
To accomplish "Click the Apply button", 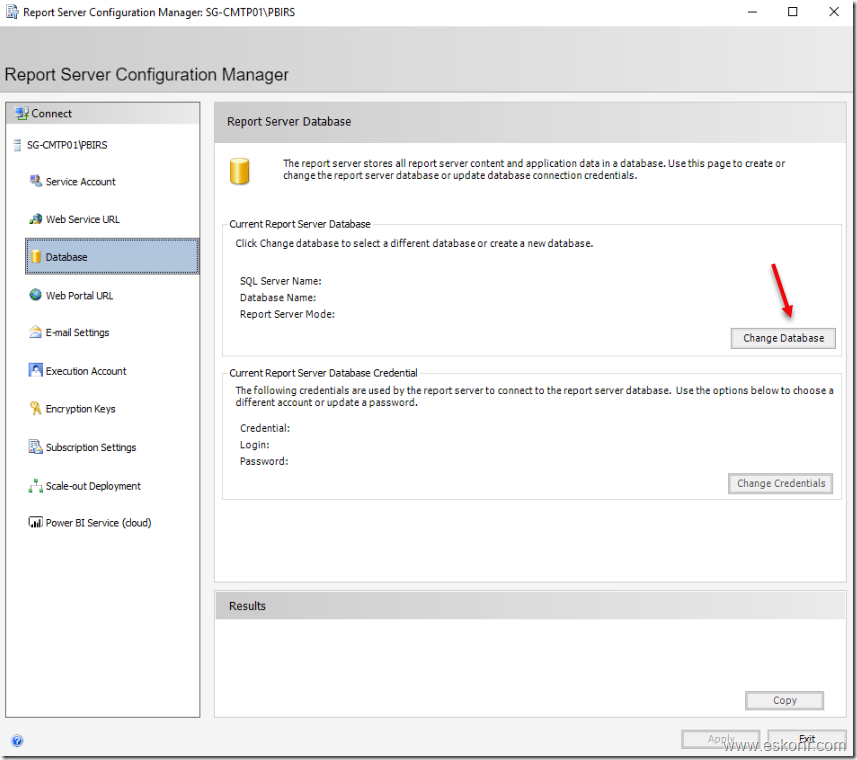I will click(720, 740).
